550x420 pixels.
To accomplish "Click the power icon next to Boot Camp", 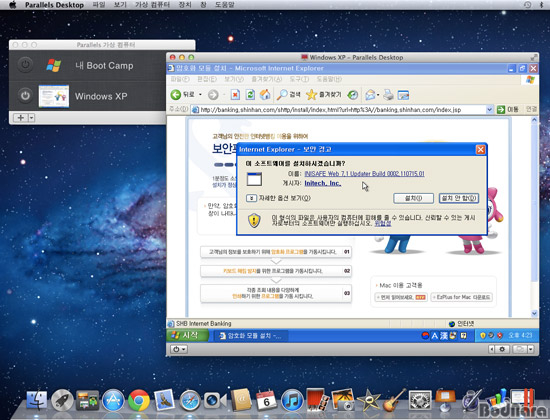I will coord(25,65).
